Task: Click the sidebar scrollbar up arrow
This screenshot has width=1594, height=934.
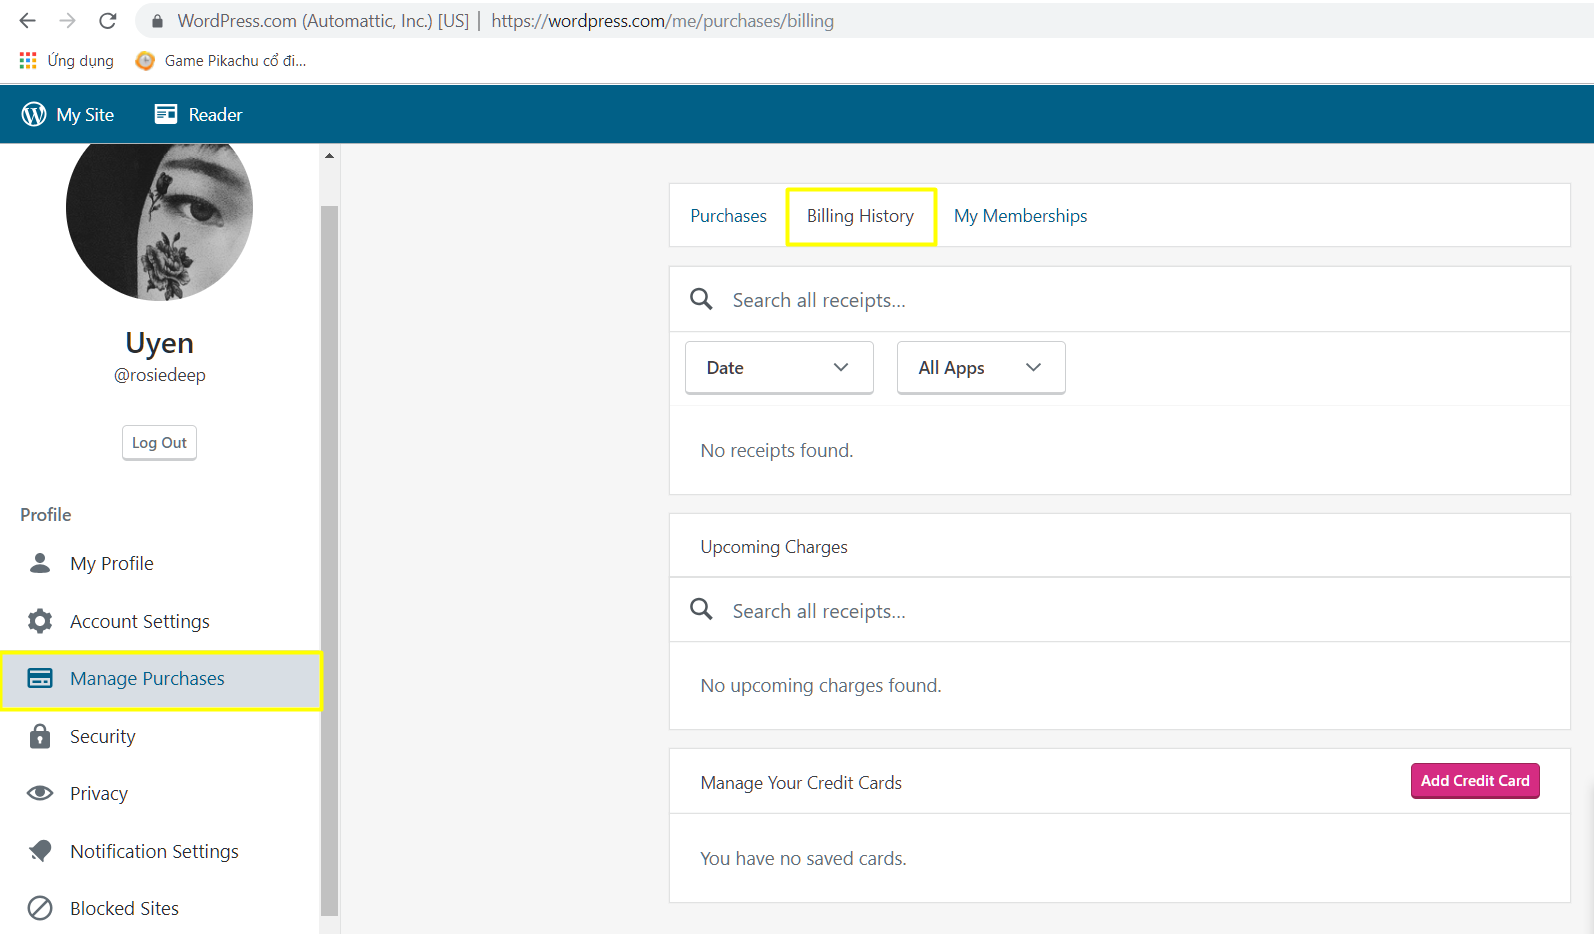Action: coord(329,156)
